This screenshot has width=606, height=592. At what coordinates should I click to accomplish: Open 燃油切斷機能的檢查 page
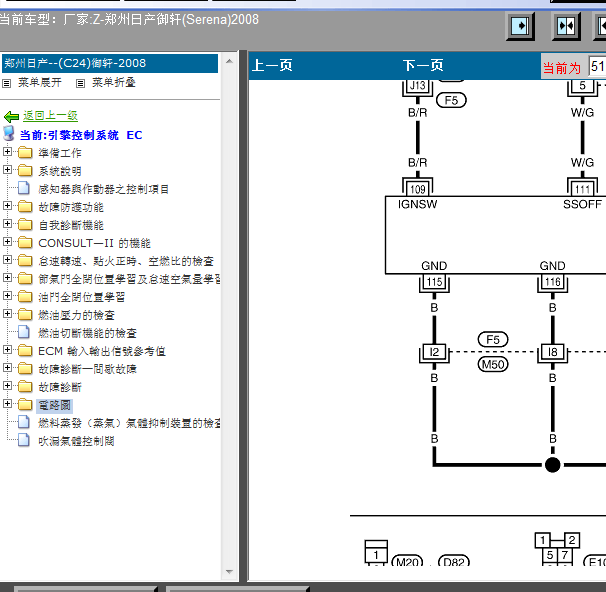point(87,333)
